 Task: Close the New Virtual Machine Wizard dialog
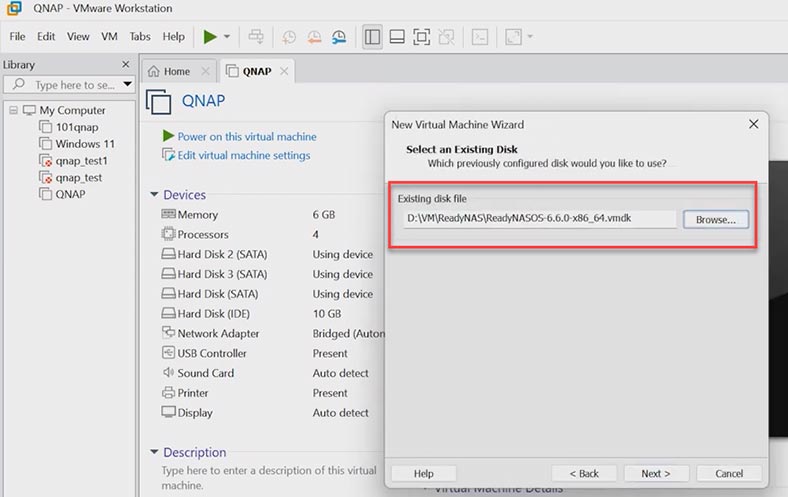point(753,124)
